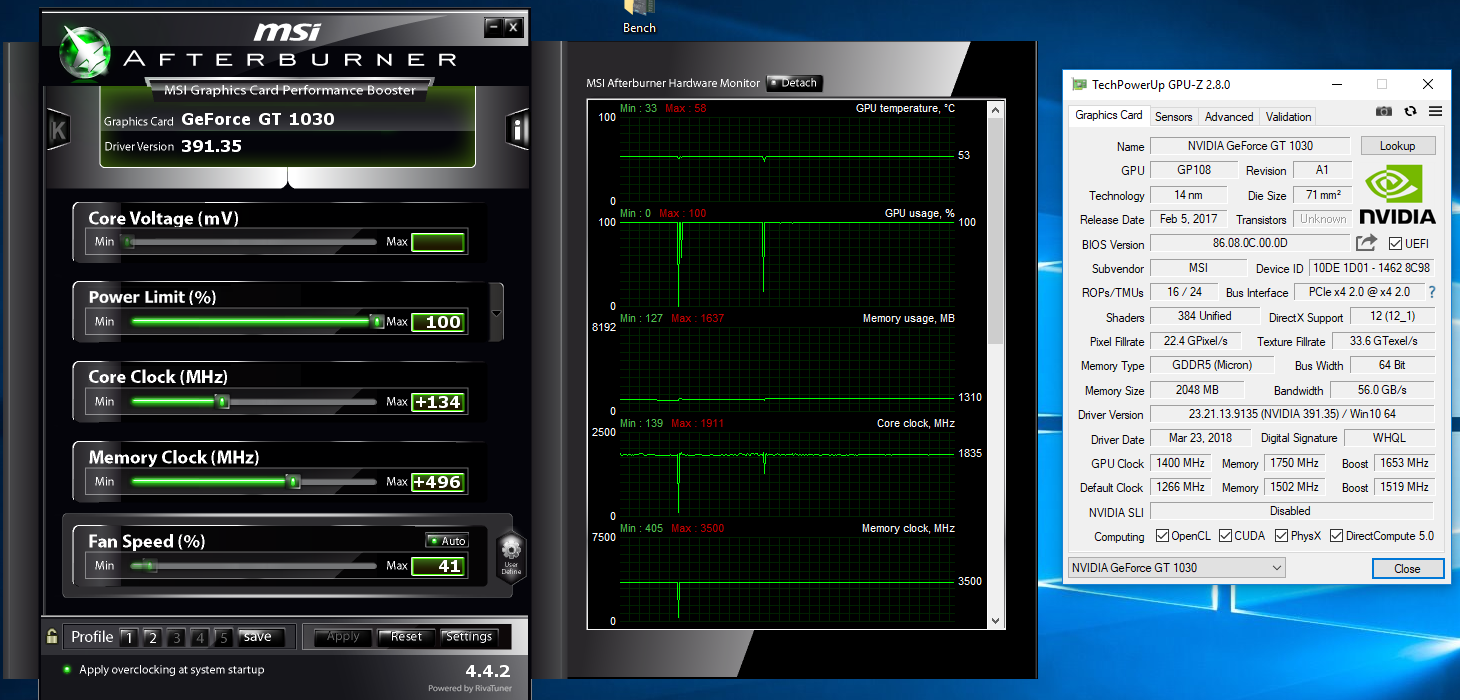Switch to the Sensors tab in GPU-Z
Image resolution: width=1460 pixels, height=700 pixels.
1173,117
